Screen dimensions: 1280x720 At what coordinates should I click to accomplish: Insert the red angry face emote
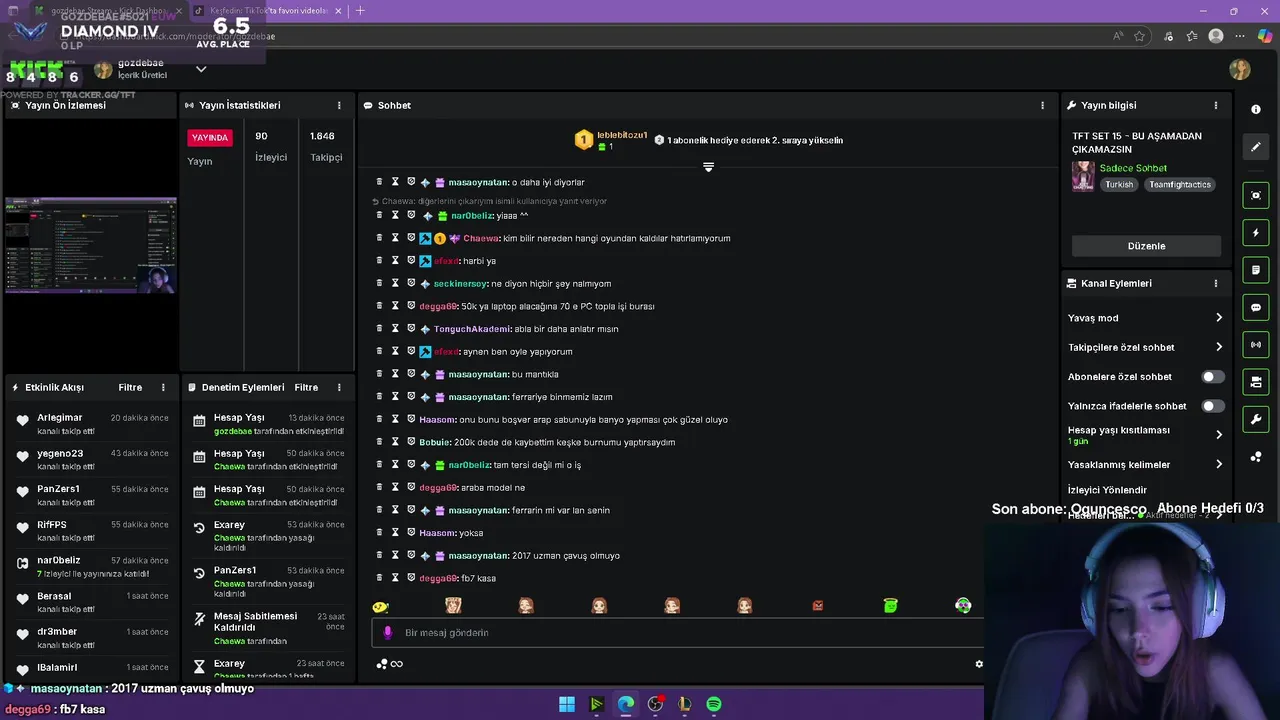818,605
